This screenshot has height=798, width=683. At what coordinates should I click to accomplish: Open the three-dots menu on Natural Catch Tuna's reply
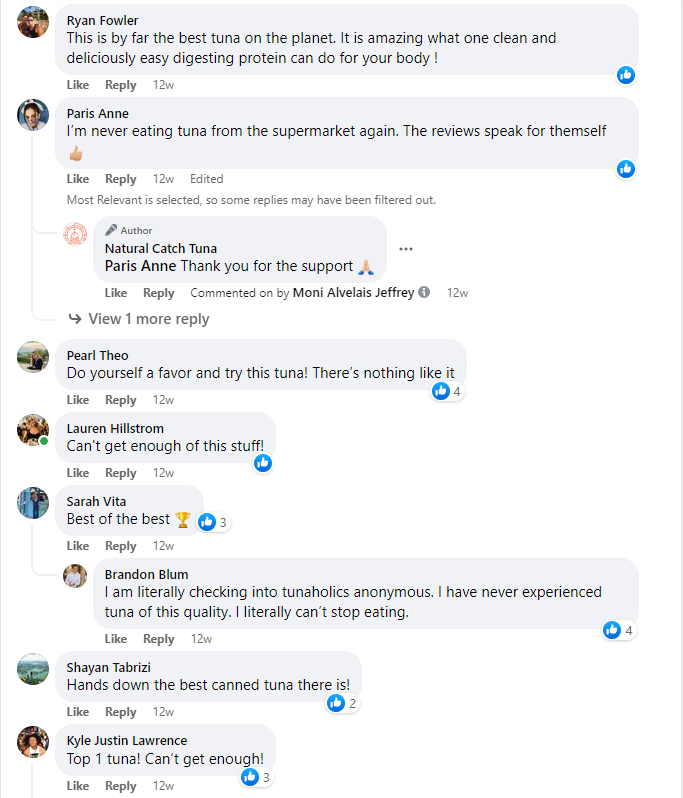406,249
